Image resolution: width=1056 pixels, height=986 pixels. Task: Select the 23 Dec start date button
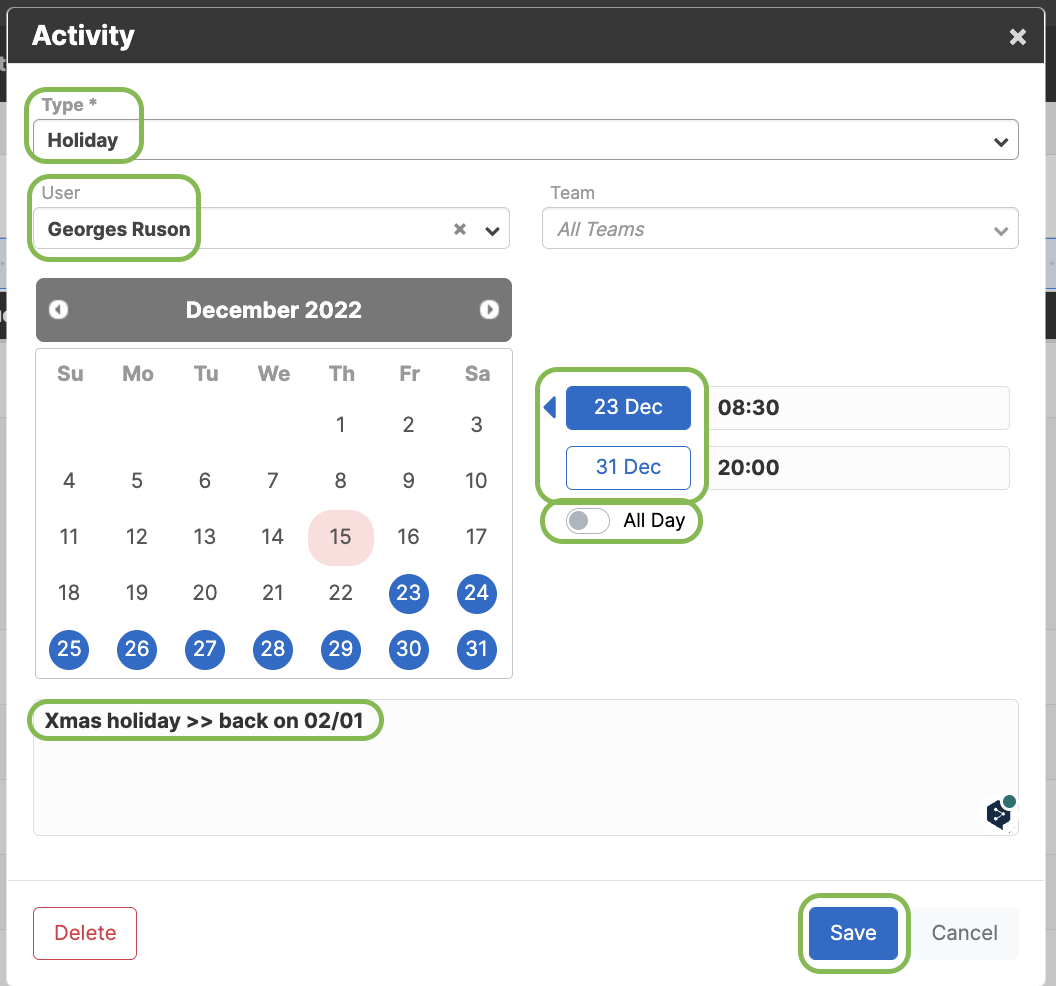628,407
